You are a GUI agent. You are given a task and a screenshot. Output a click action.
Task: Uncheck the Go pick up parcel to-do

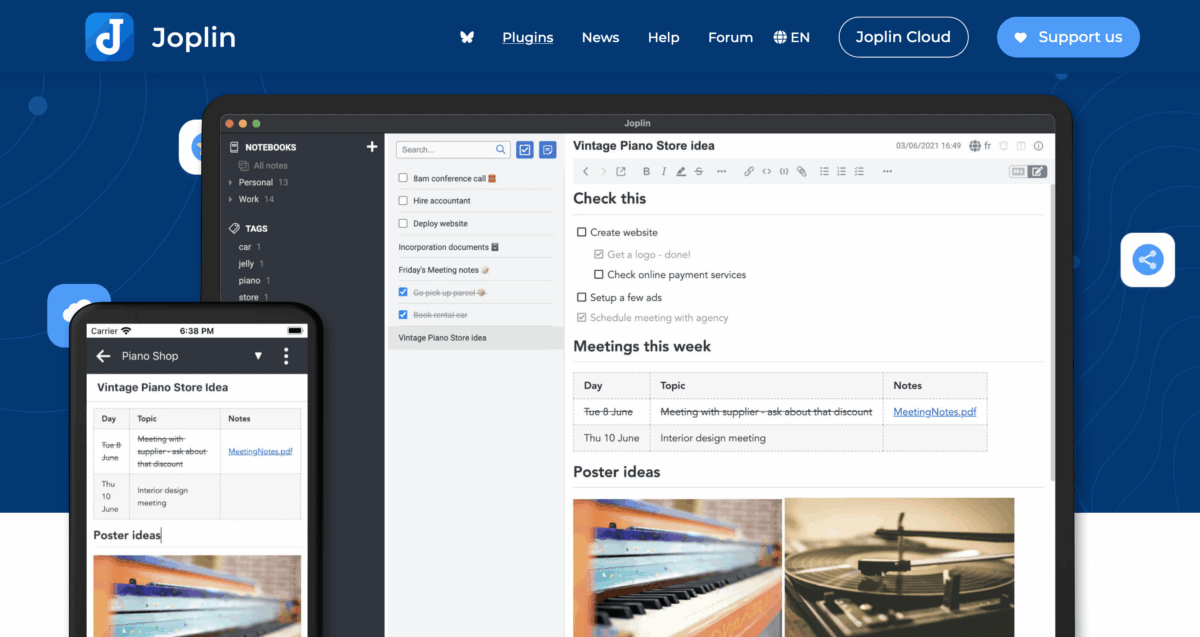tap(403, 292)
